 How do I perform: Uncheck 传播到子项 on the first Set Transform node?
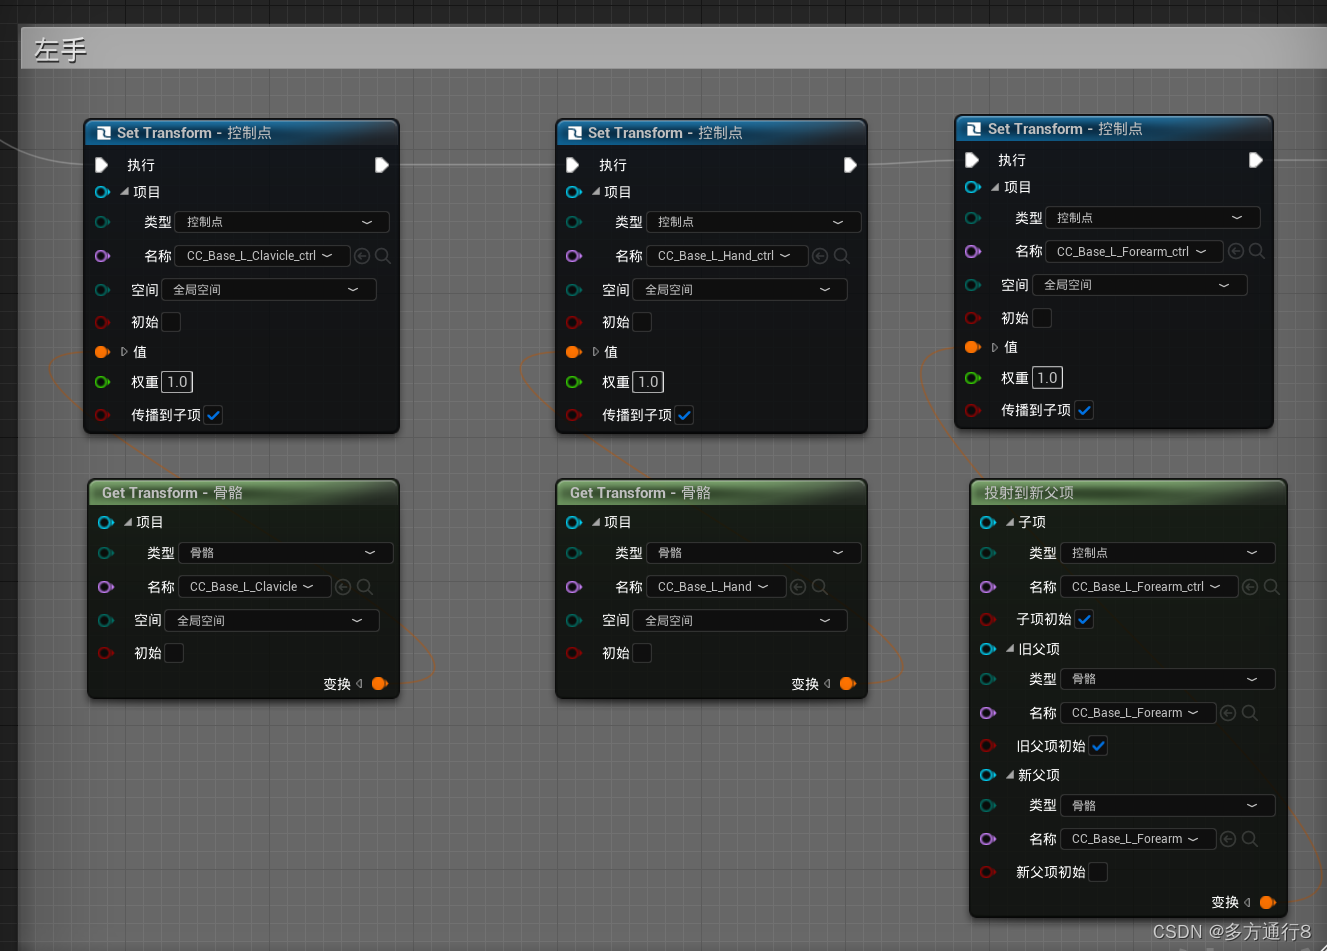(213, 415)
